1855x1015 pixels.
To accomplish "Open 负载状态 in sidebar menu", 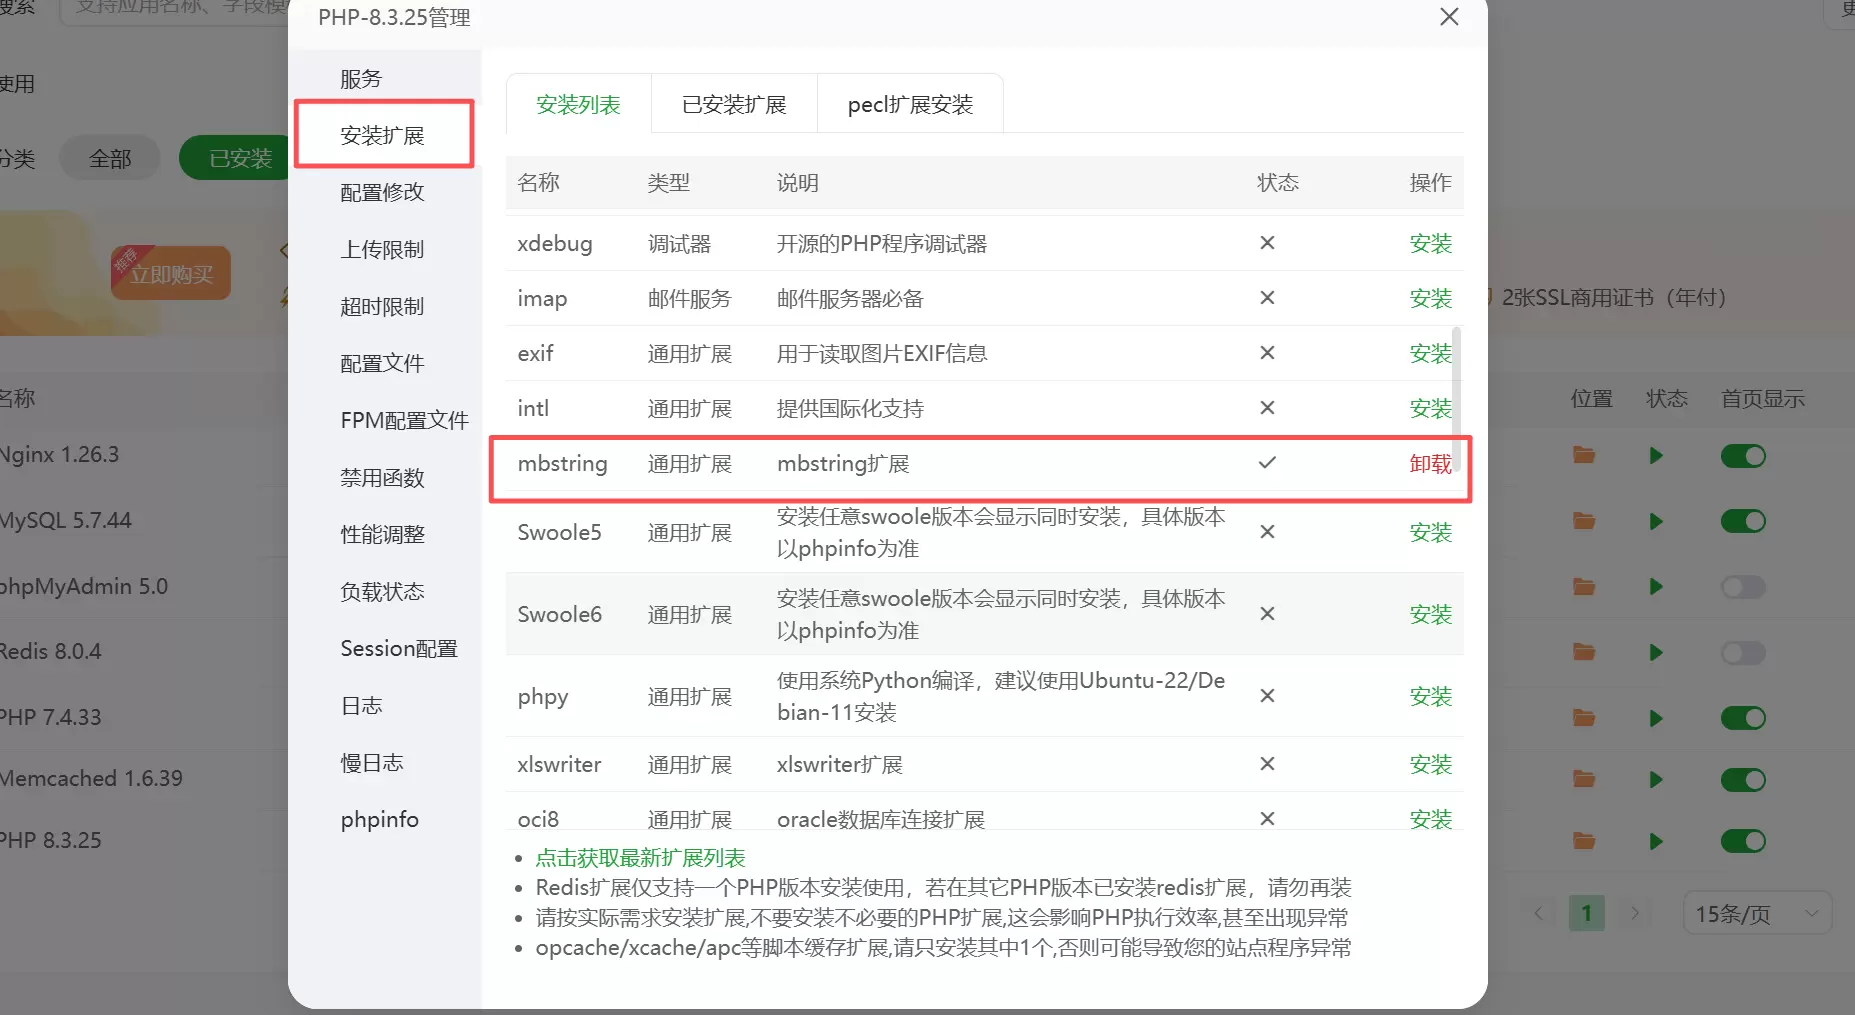I will point(383,591).
